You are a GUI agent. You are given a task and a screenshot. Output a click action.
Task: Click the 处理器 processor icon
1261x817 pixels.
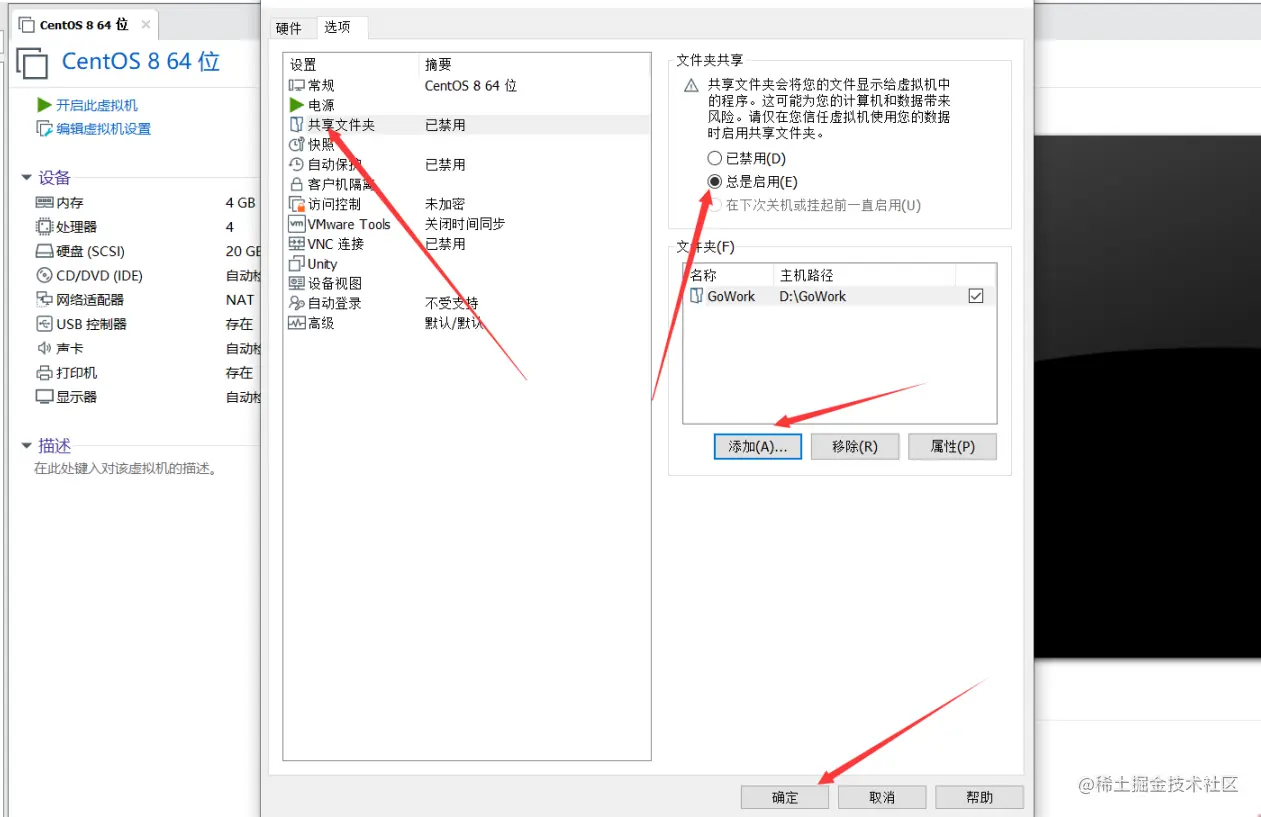click(x=44, y=227)
